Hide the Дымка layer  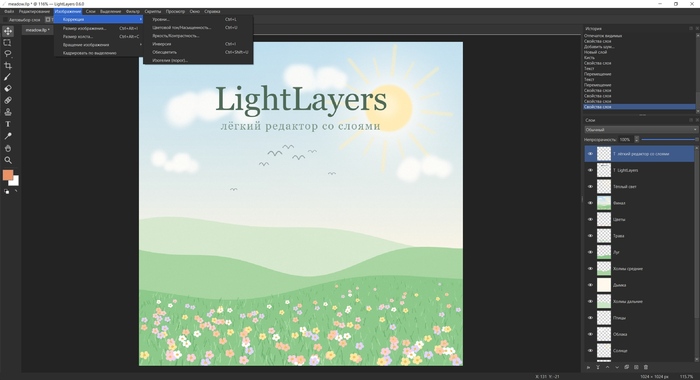pos(590,285)
